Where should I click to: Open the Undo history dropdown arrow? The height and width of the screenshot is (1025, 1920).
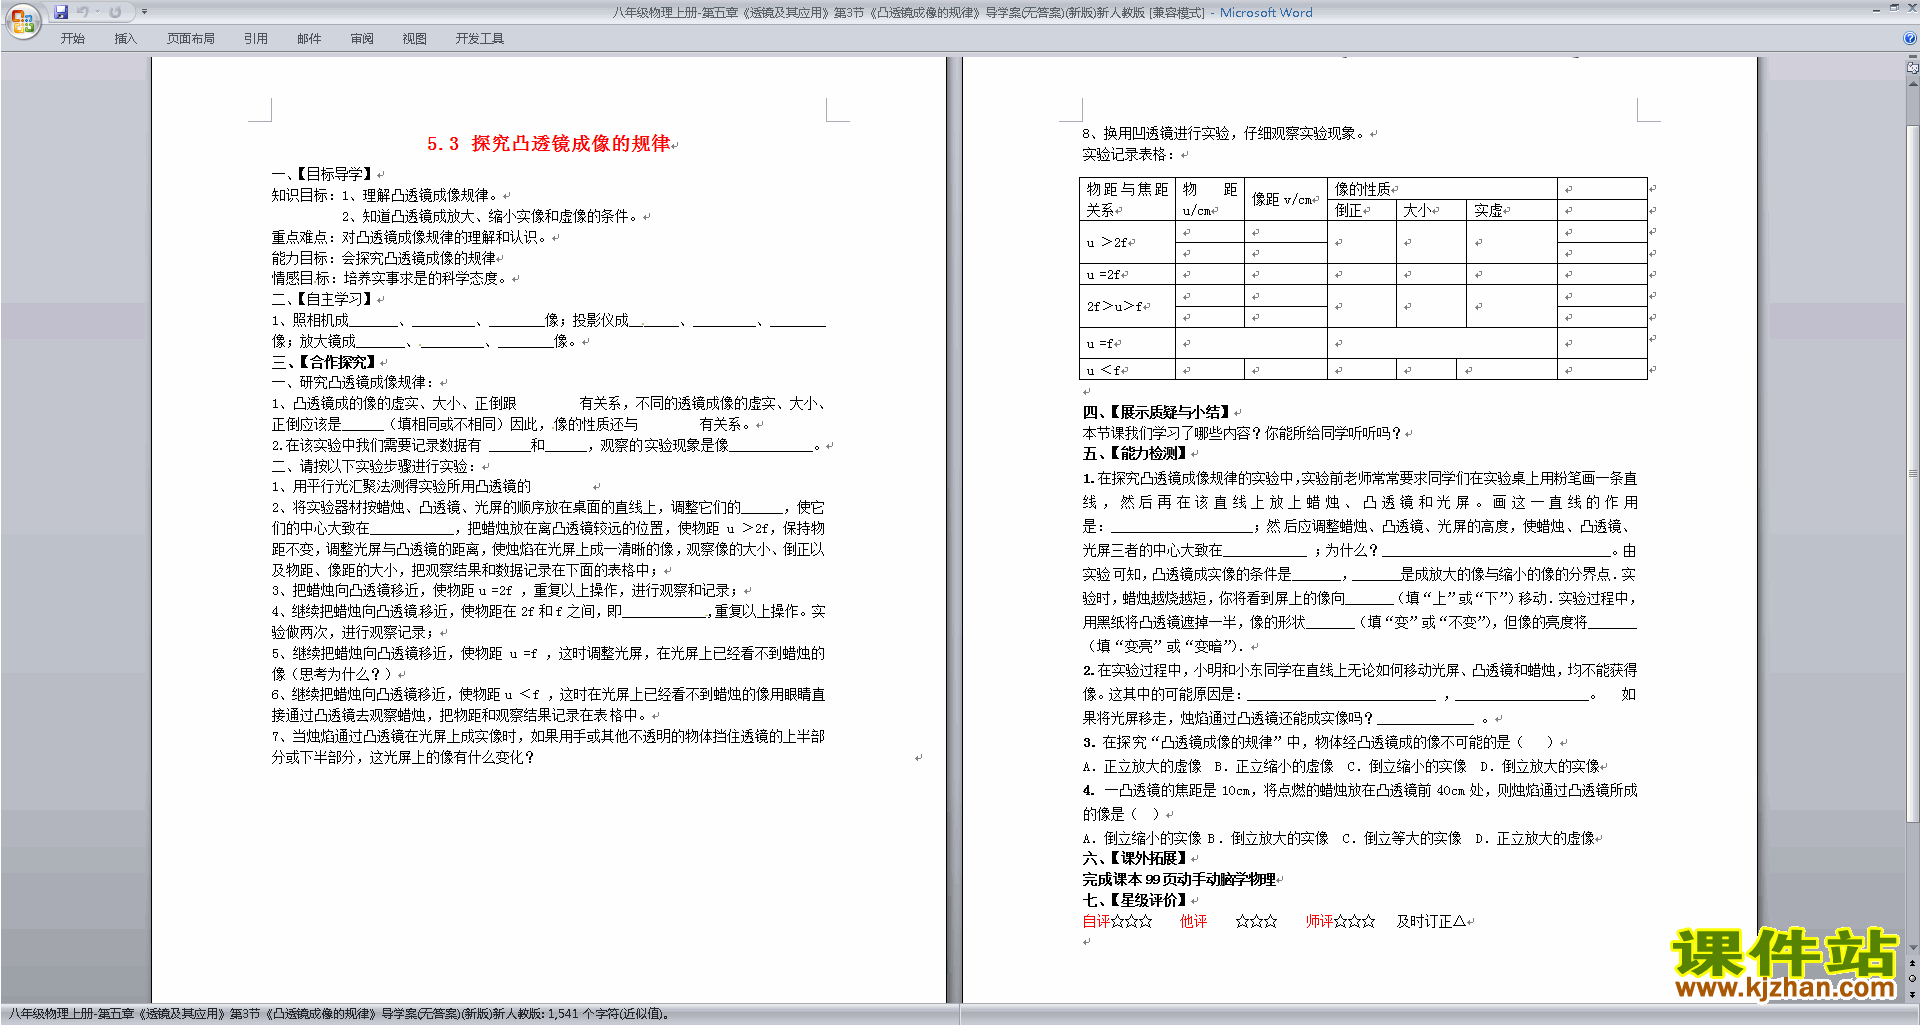[x=98, y=12]
